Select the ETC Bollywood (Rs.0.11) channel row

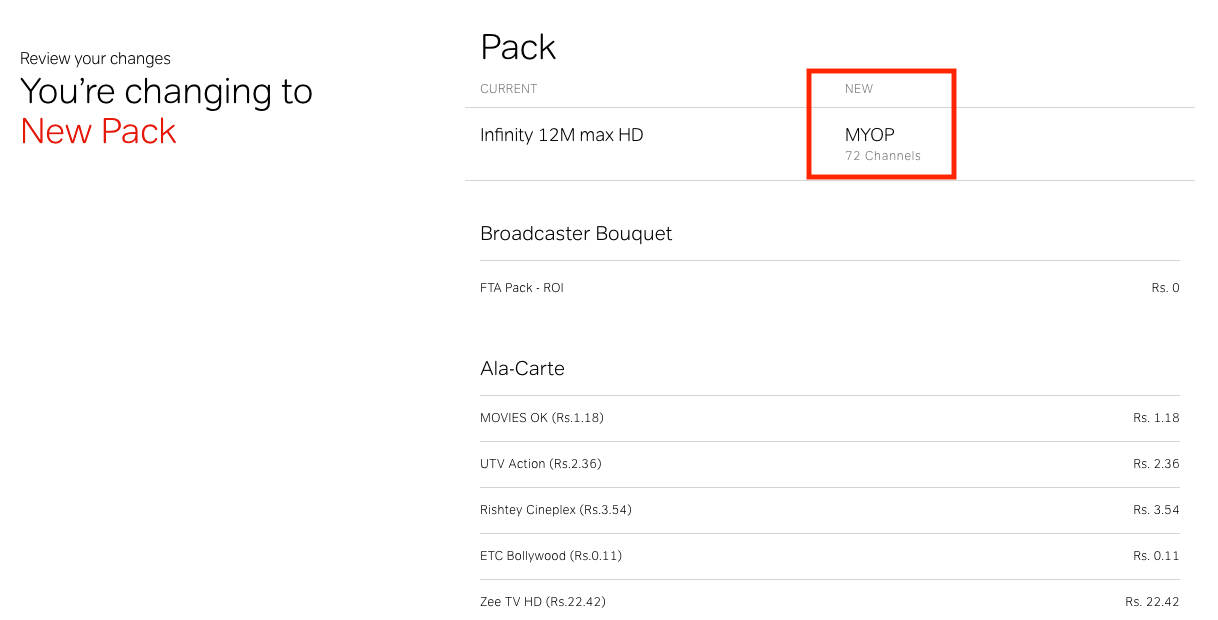[830, 556]
